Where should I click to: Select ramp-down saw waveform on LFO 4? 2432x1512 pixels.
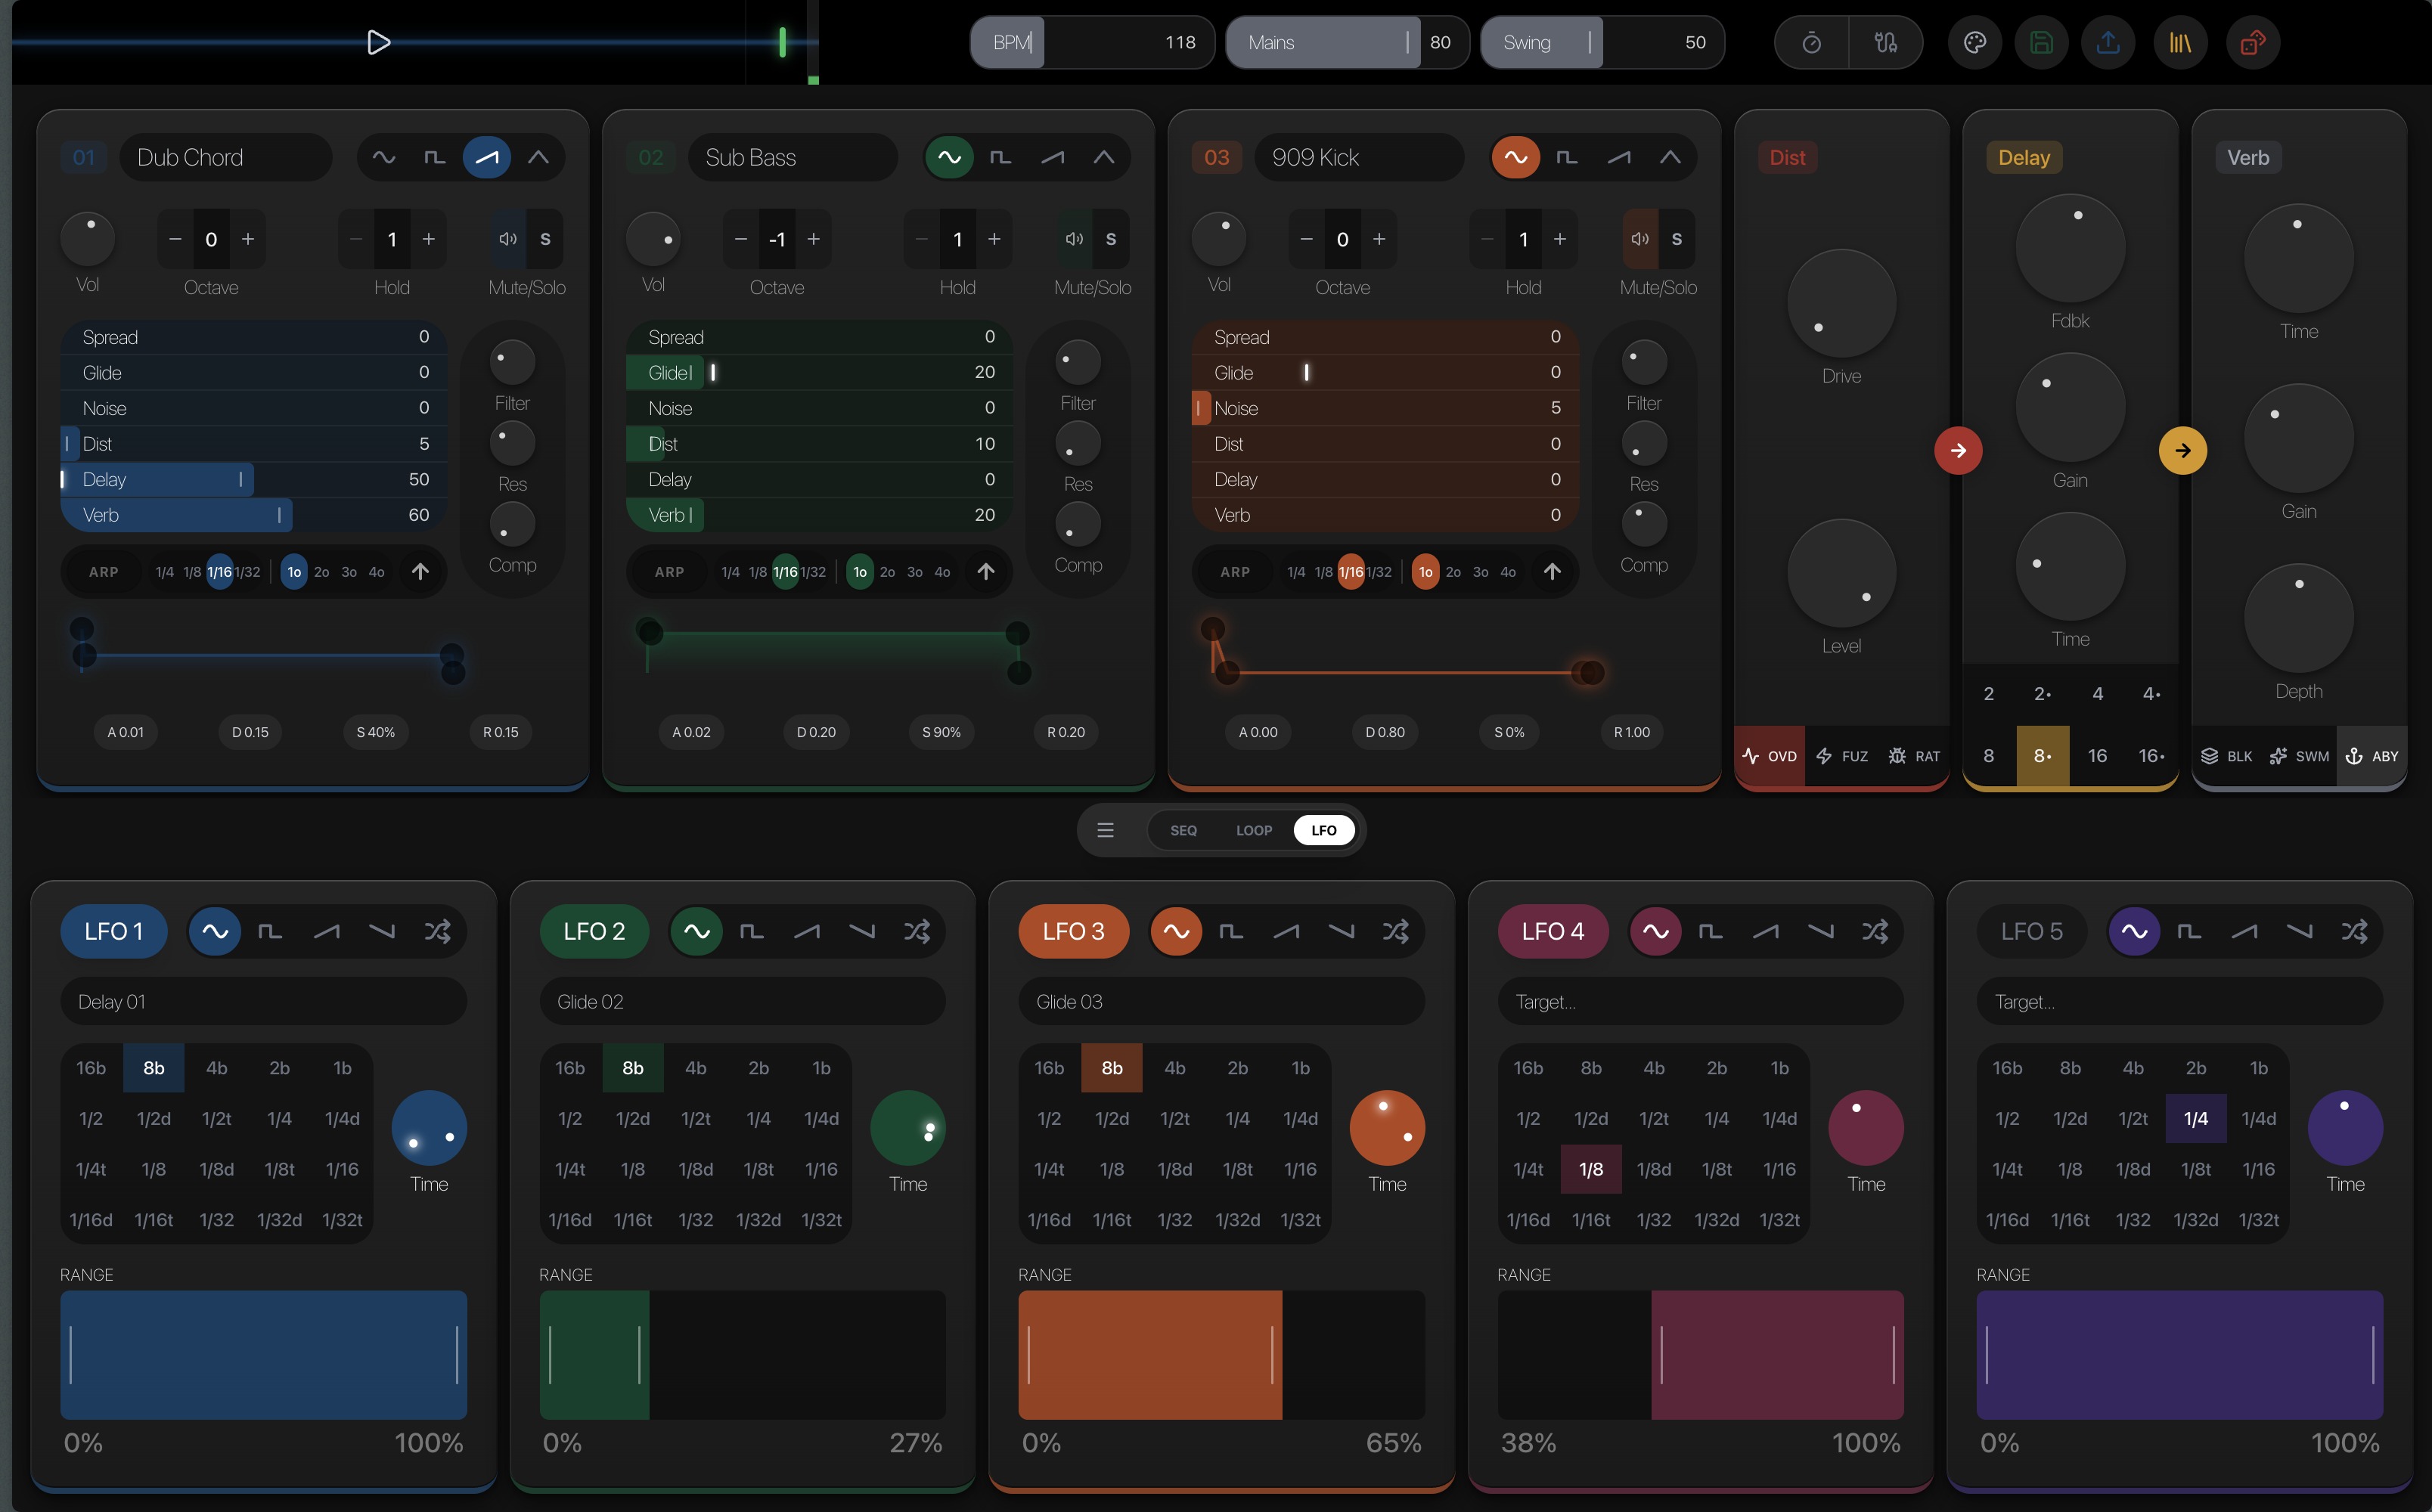point(1820,931)
